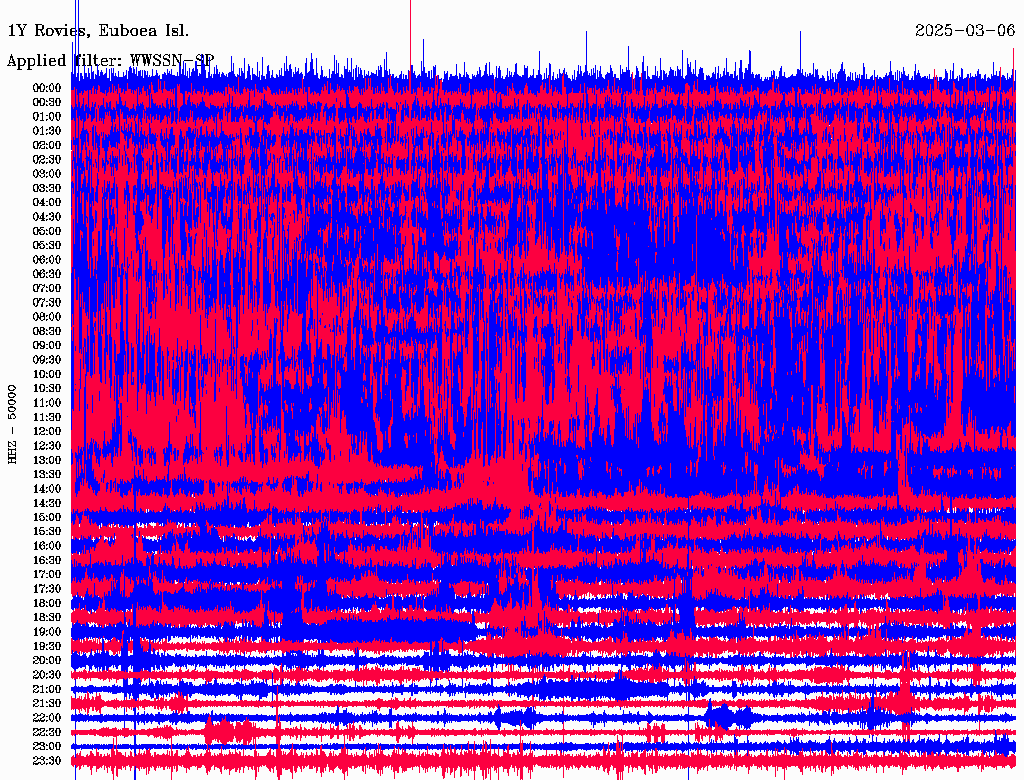Click the 02:30 time label

47,160
